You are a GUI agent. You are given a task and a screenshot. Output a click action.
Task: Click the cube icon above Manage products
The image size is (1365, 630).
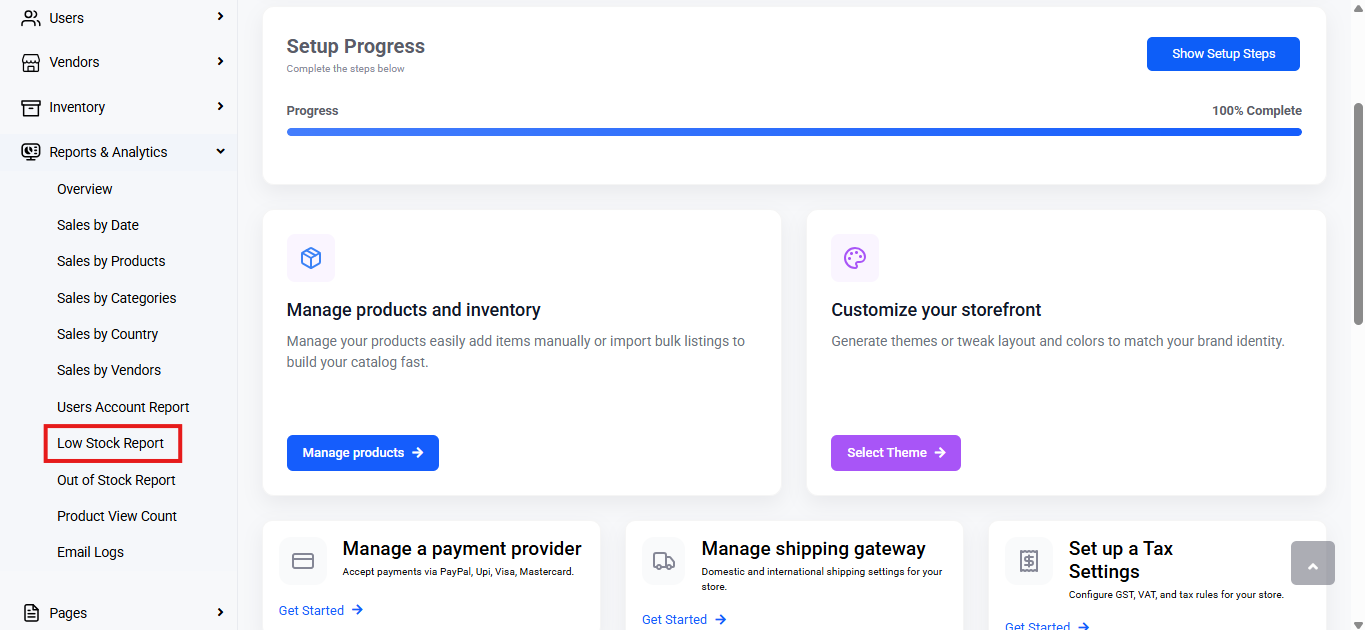click(311, 258)
